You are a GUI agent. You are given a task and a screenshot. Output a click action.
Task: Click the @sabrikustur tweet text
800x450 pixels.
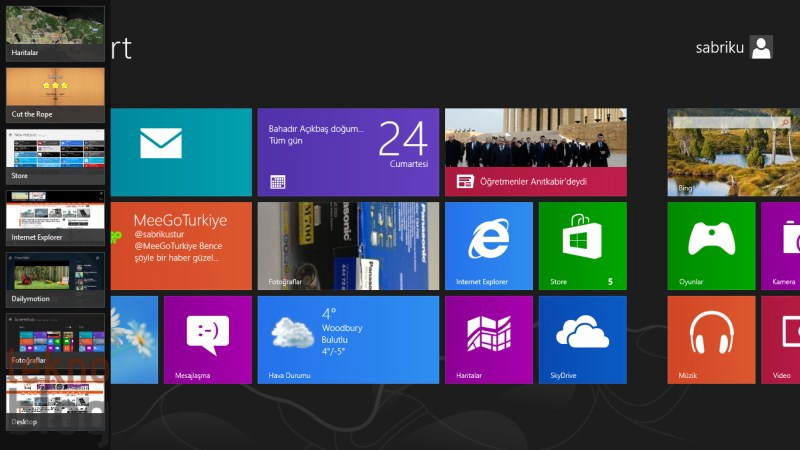click(159, 234)
